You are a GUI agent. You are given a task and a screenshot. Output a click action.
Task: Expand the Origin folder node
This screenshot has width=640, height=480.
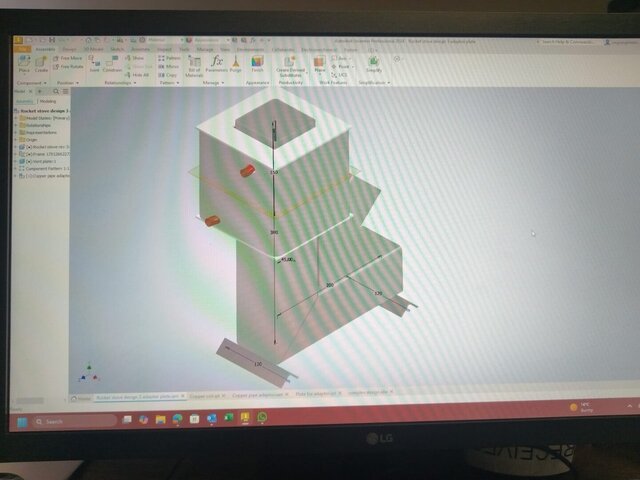[x=16, y=140]
